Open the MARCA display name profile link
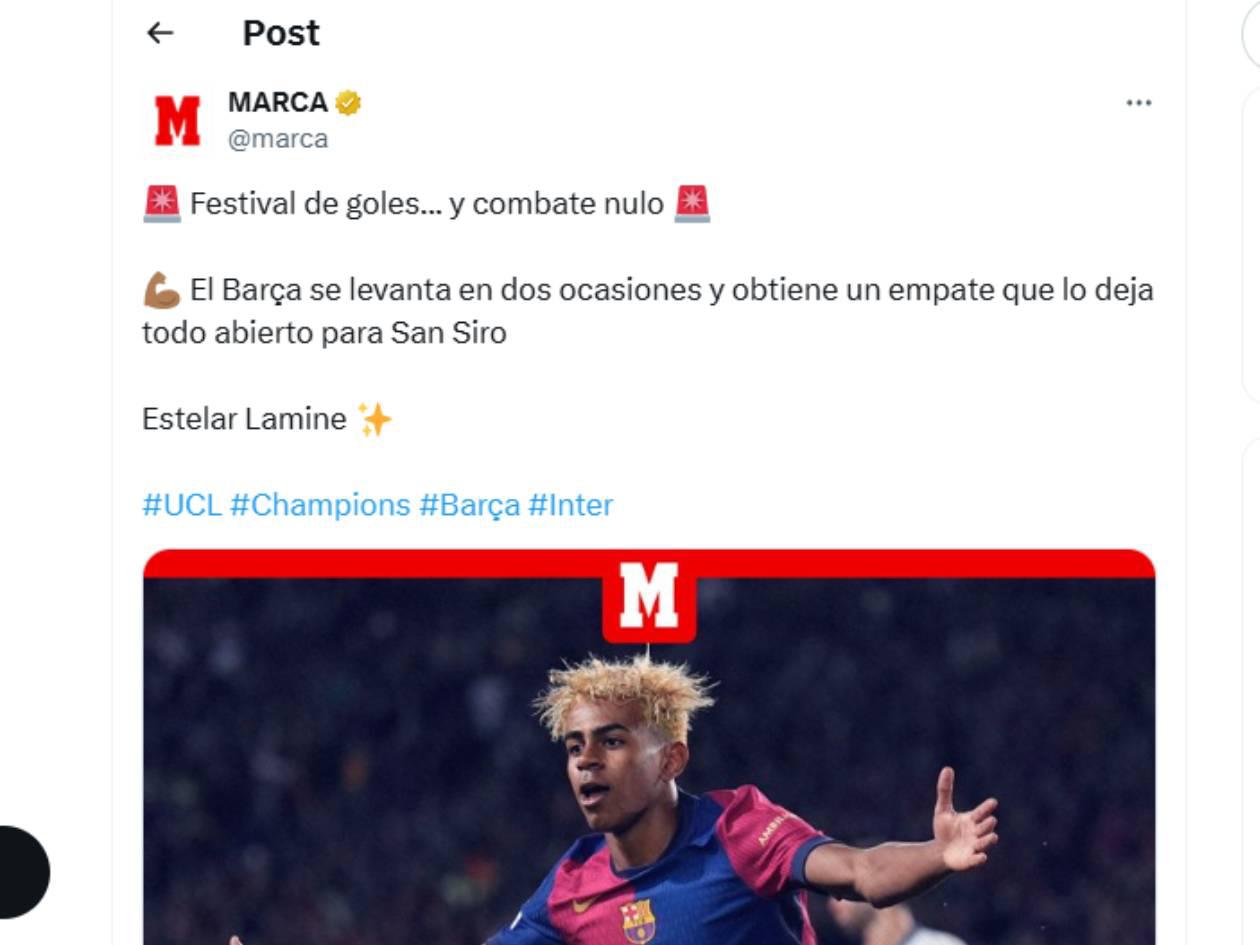Viewport: 1260px width, 945px height. coord(278,102)
